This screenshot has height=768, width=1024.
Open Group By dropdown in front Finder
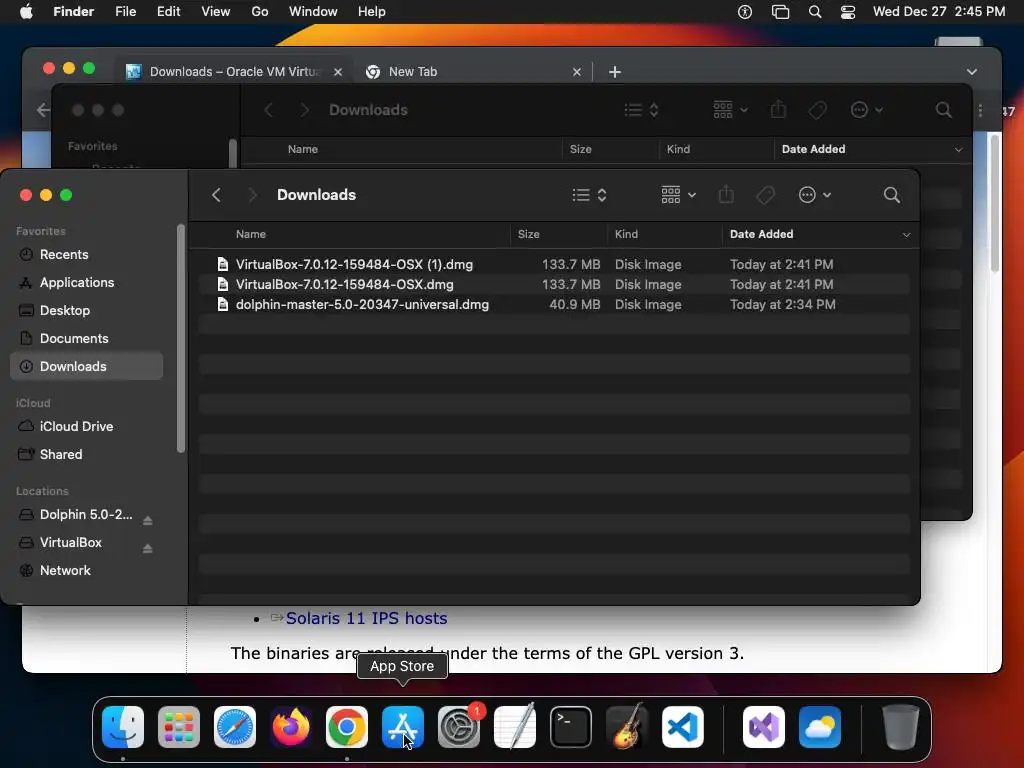coord(679,195)
